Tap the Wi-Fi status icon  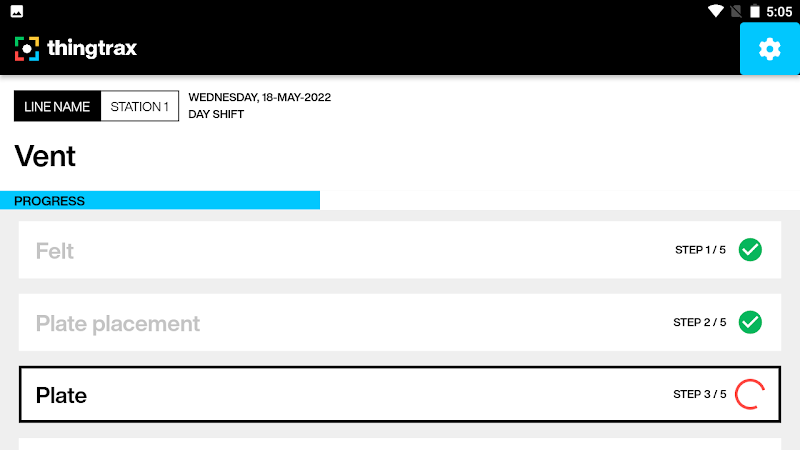[x=715, y=11]
